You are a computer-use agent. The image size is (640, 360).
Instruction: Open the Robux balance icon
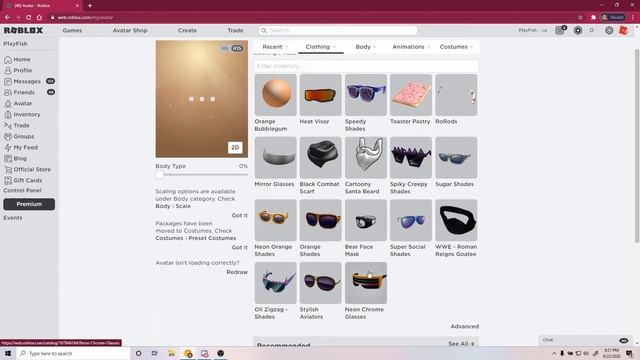pos(578,31)
